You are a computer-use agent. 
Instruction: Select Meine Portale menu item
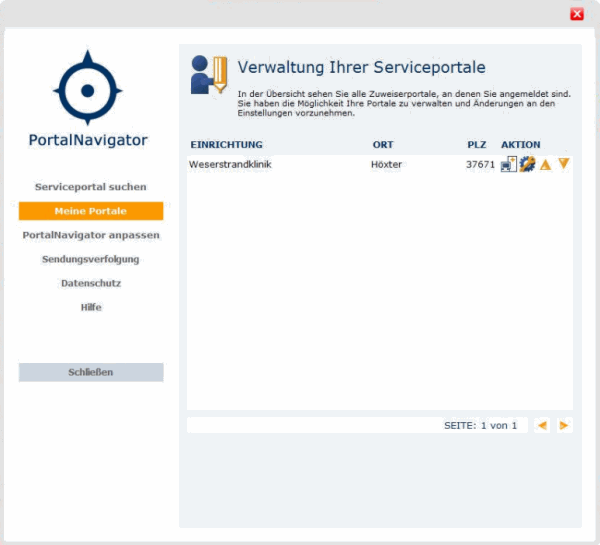[x=91, y=211]
